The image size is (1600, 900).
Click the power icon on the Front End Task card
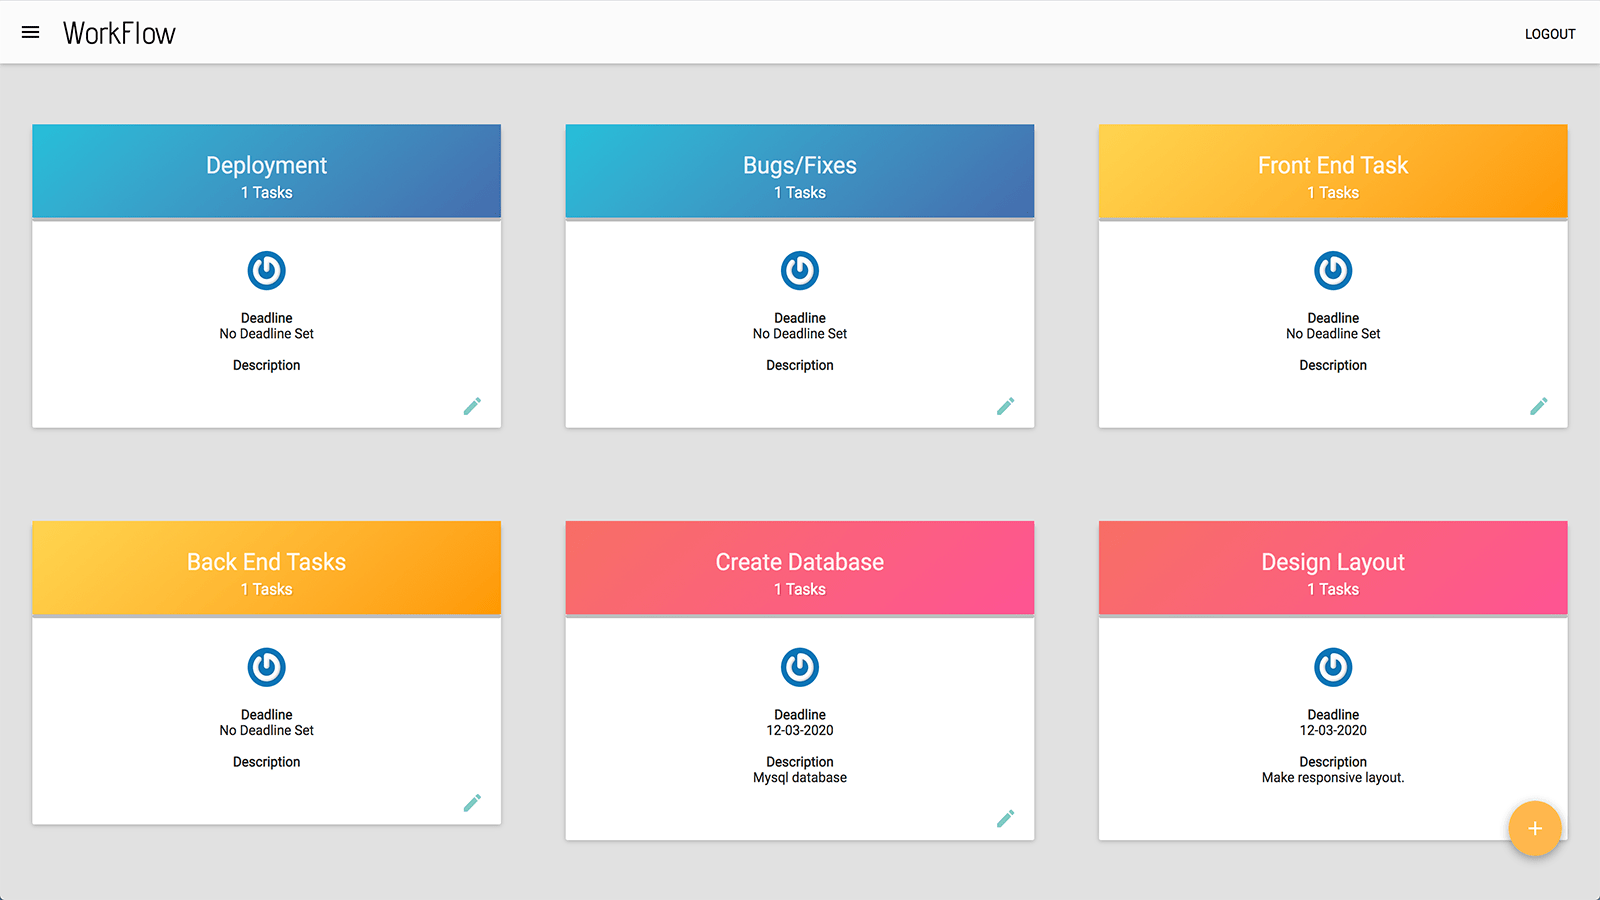(x=1333, y=270)
